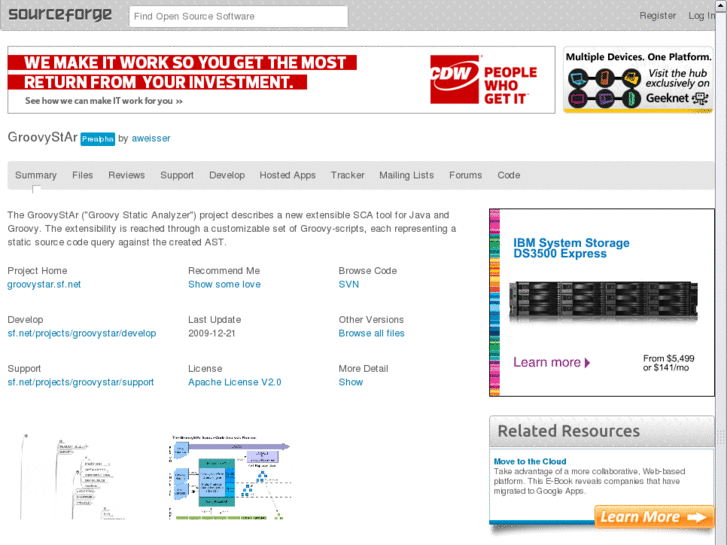The height and width of the screenshot is (545, 727).
Task: Select the Last Update date 2009-12-21
Action: coord(212,333)
